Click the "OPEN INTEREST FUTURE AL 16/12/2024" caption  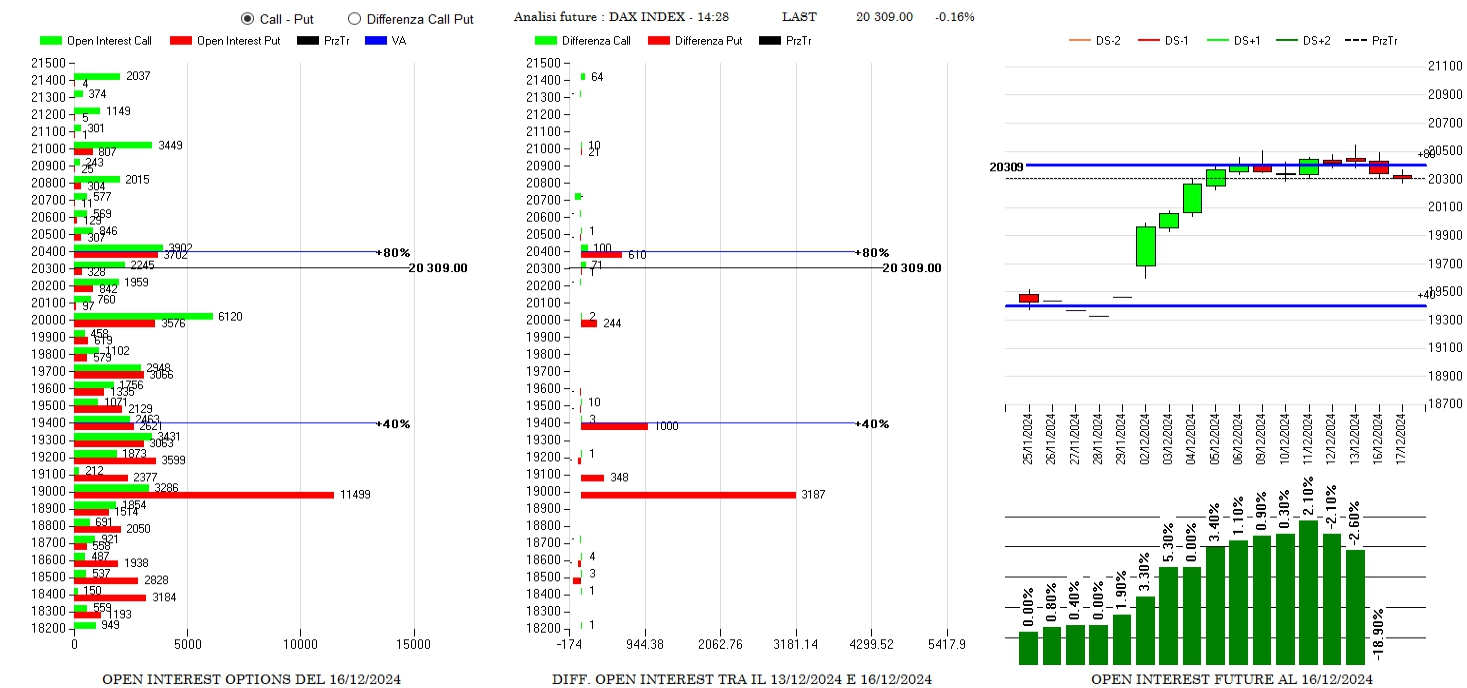[x=1232, y=680]
